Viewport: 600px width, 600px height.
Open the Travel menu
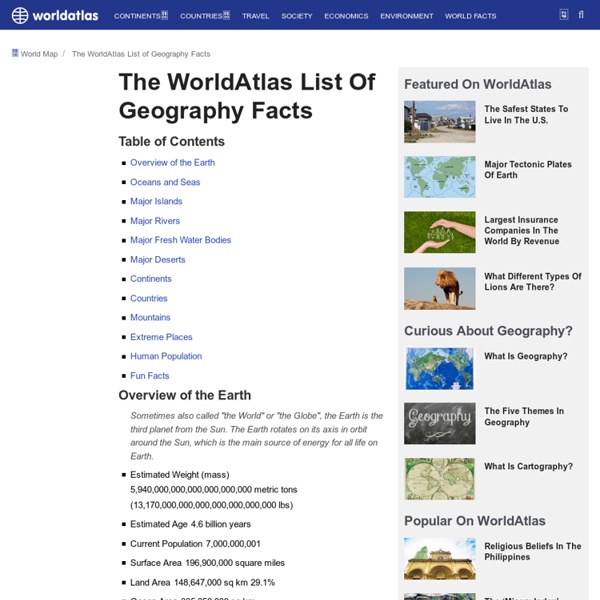(255, 16)
